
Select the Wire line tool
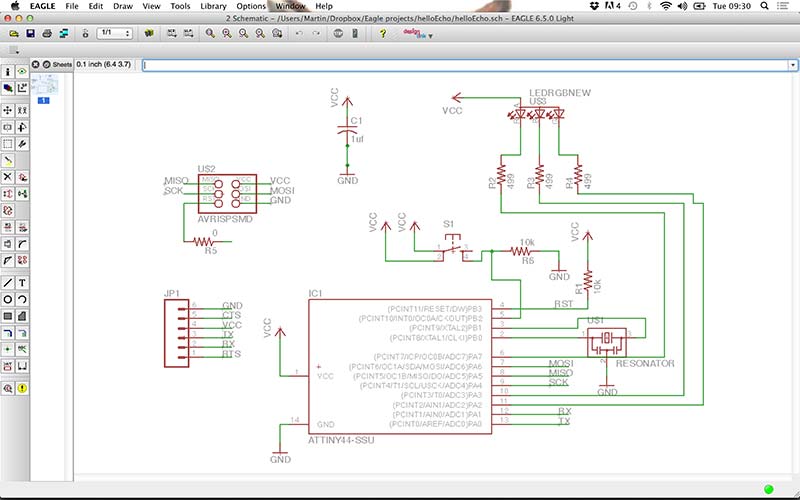8,283
